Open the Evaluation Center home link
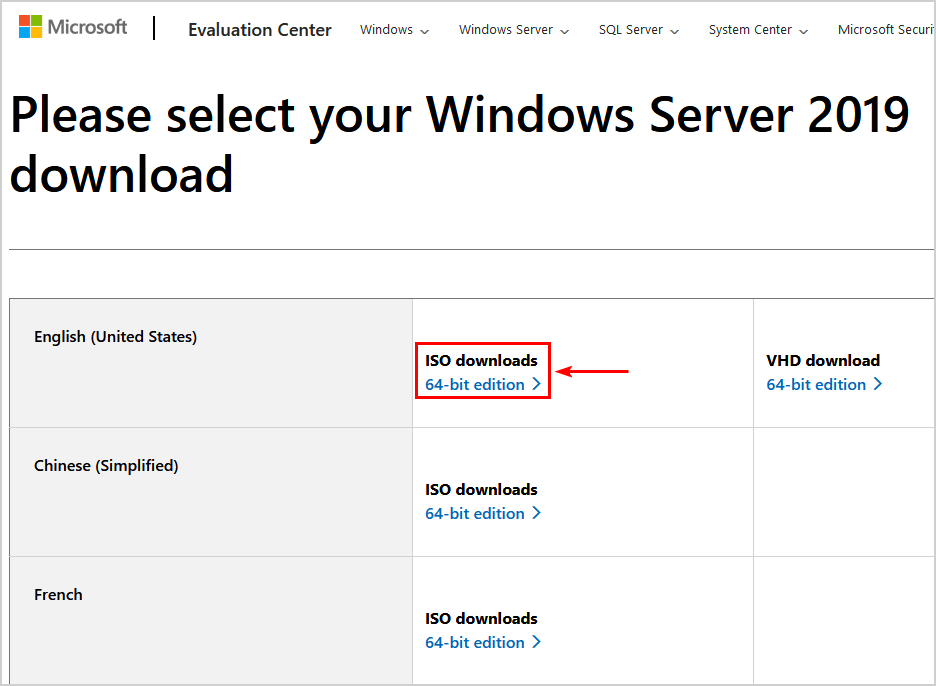This screenshot has height=686, width=936. (260, 30)
